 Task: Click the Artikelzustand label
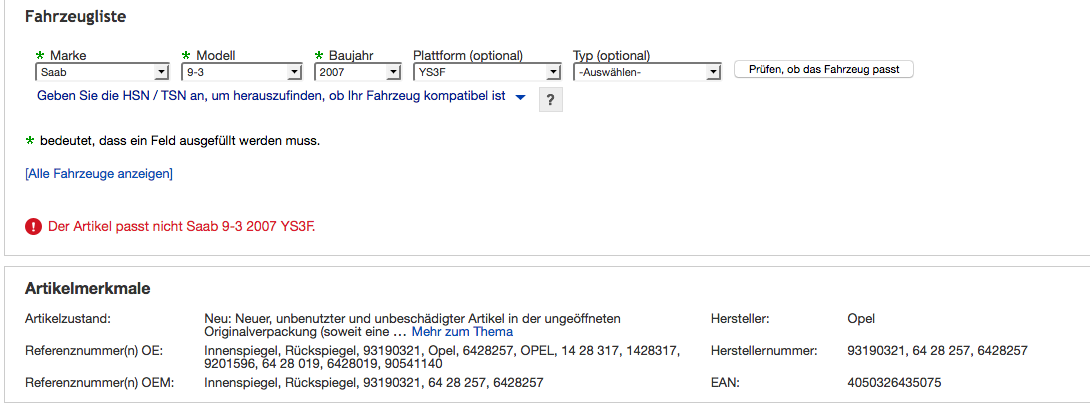coord(68,319)
